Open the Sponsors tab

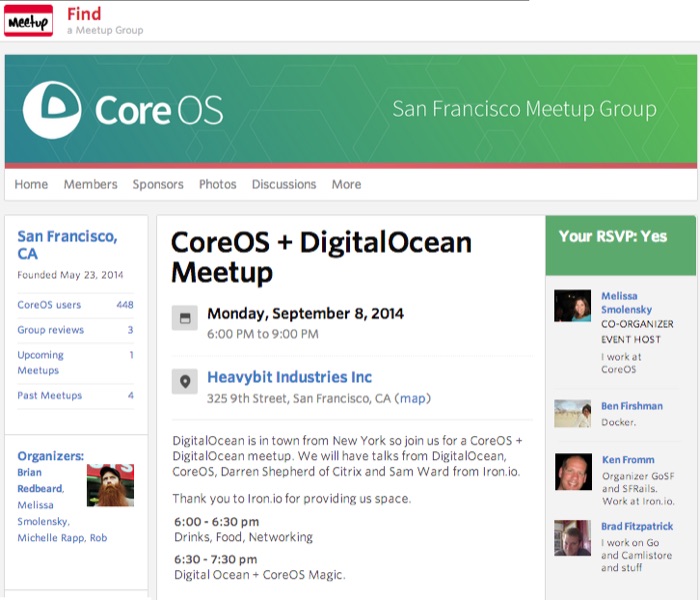158,184
